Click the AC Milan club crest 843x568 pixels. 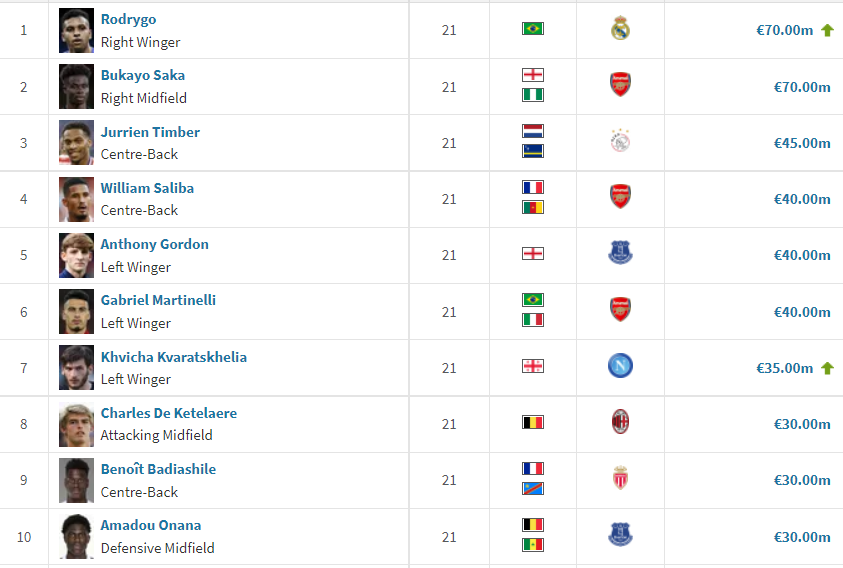(620, 422)
